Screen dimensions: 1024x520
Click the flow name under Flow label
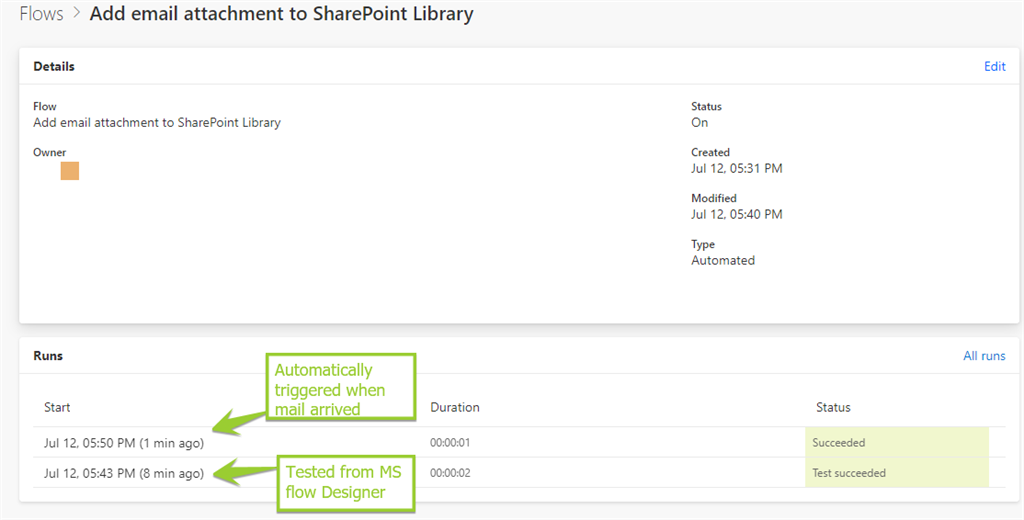point(157,122)
